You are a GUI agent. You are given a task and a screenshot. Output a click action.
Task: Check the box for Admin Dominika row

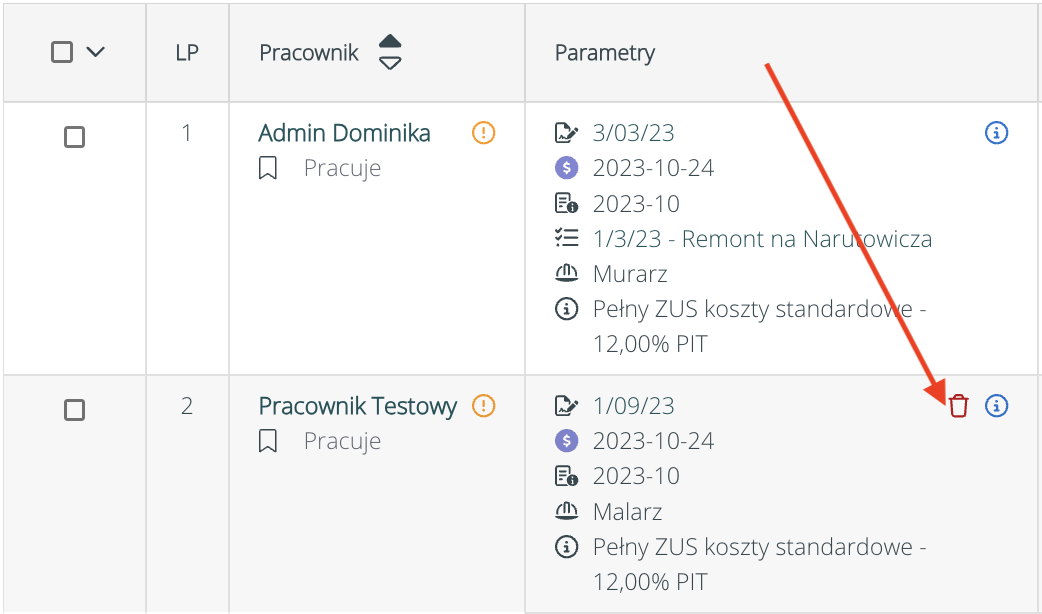pos(74,137)
